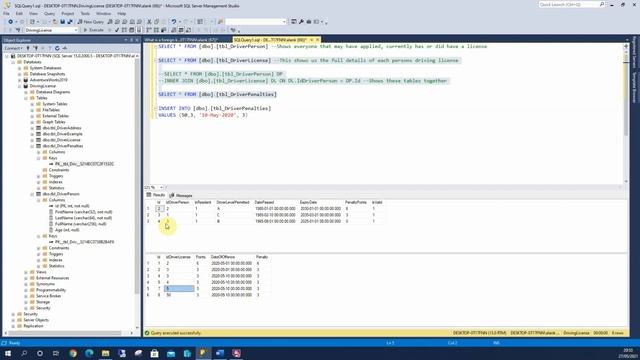Select the LastName varchar(64) column
The height and width of the screenshot is (360, 640).
83,218
